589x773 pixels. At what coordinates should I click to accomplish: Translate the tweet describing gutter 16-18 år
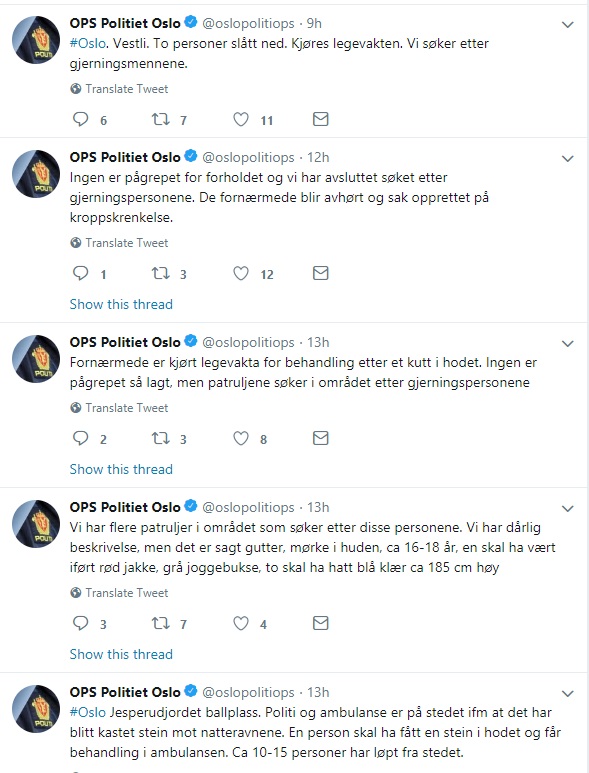coord(119,593)
